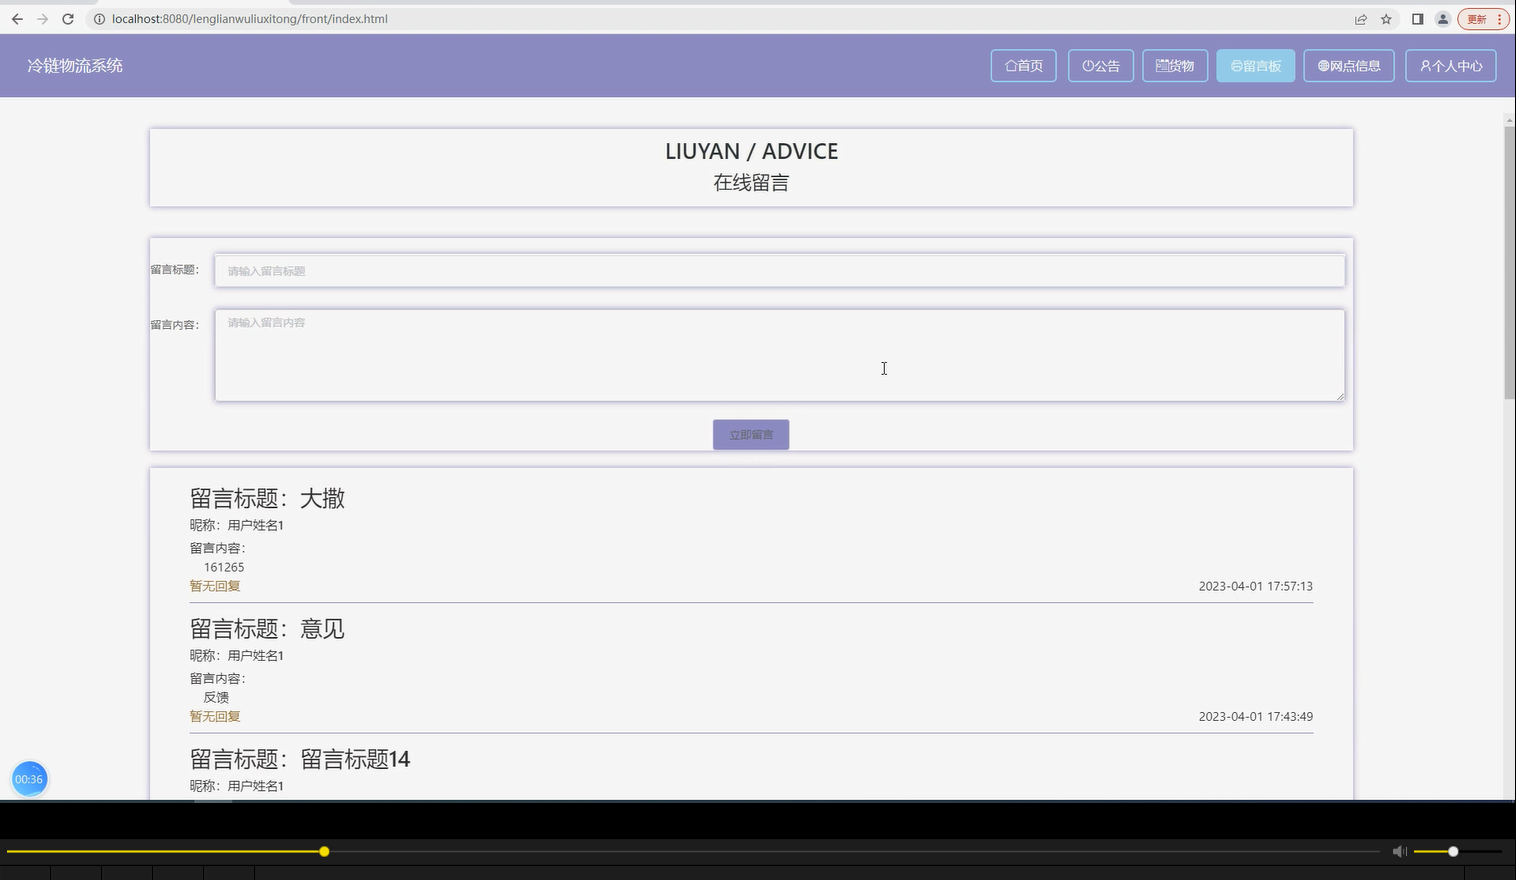Click the volume slider handle
The height and width of the screenshot is (880, 1516).
point(1453,852)
